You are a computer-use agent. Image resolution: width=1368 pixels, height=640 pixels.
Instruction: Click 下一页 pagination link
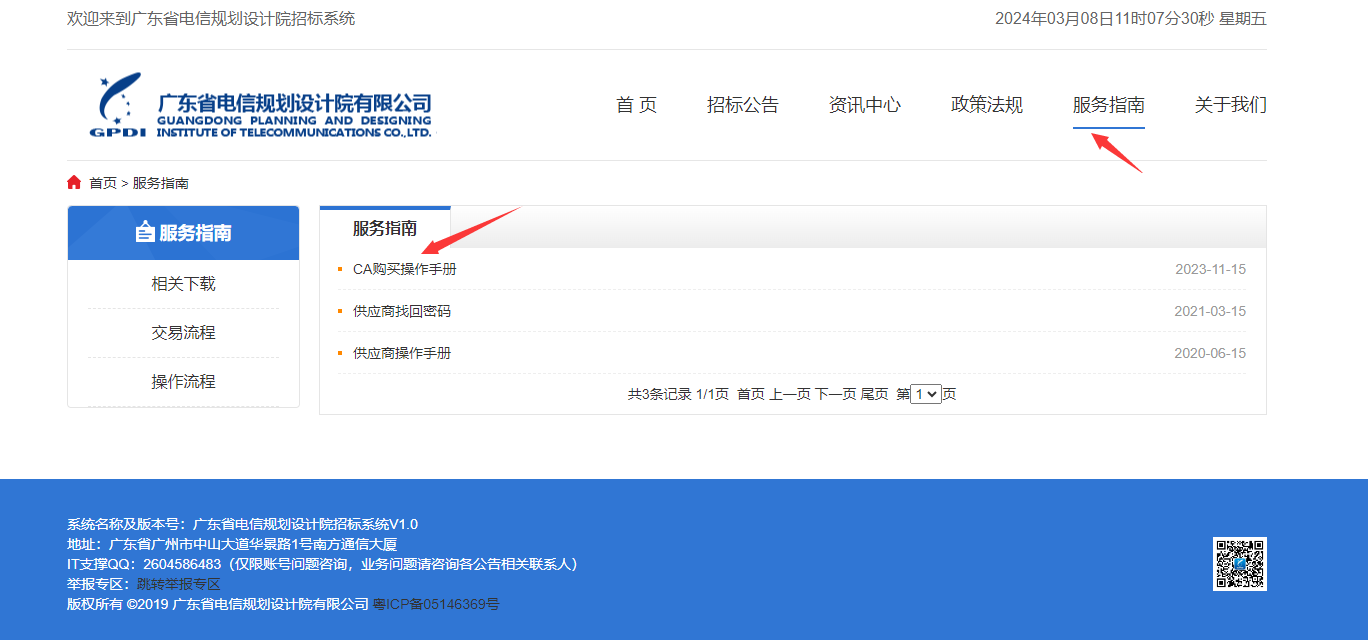(835, 394)
